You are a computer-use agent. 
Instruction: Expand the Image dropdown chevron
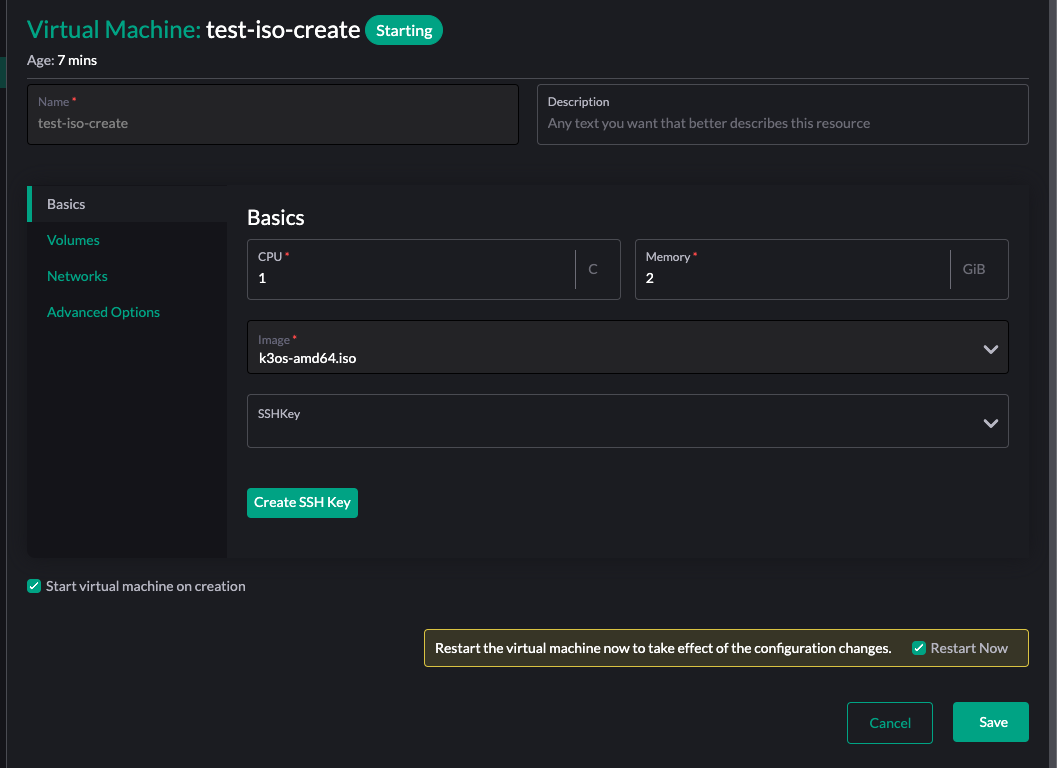(x=990, y=349)
